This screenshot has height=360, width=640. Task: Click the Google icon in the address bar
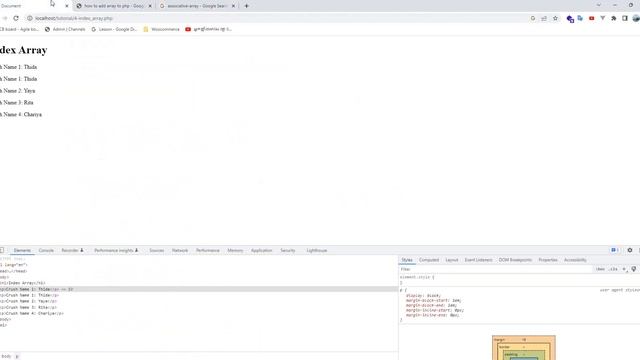pyautogui.click(x=533, y=18)
